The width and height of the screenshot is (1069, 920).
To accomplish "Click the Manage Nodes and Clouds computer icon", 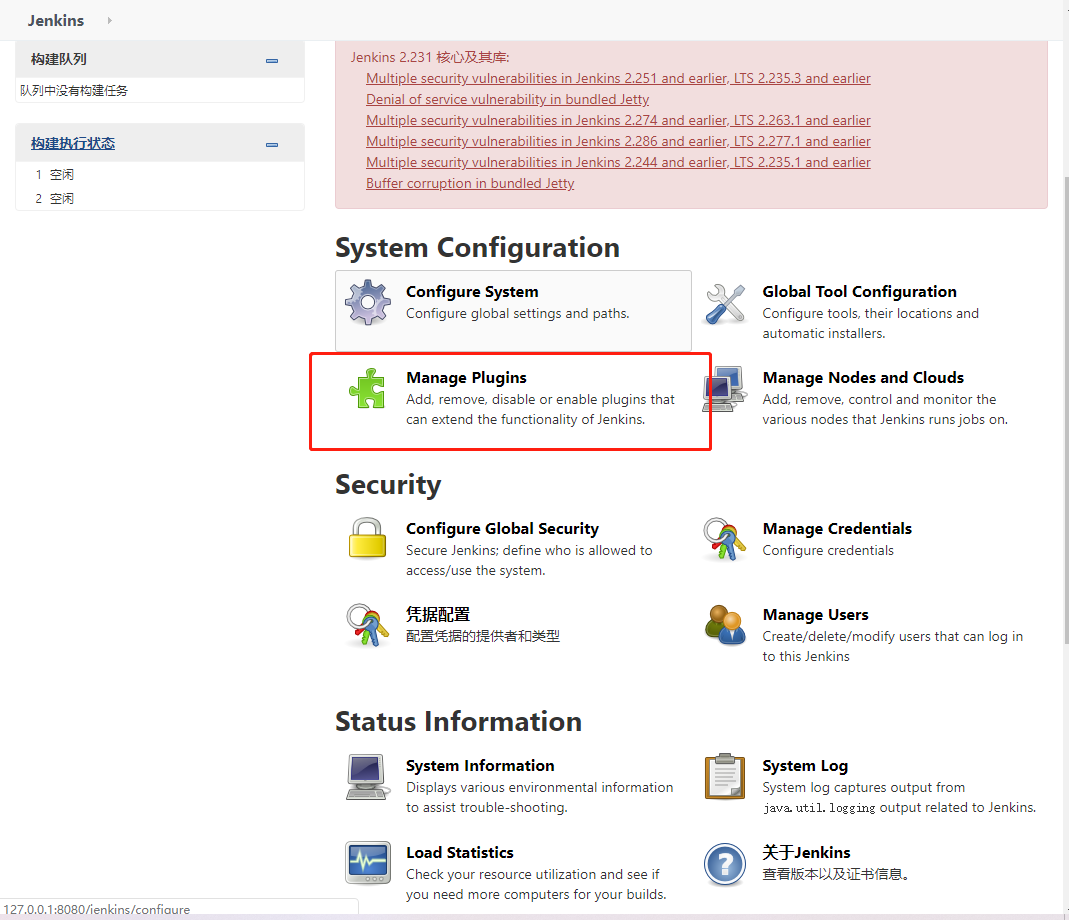I will 725,389.
